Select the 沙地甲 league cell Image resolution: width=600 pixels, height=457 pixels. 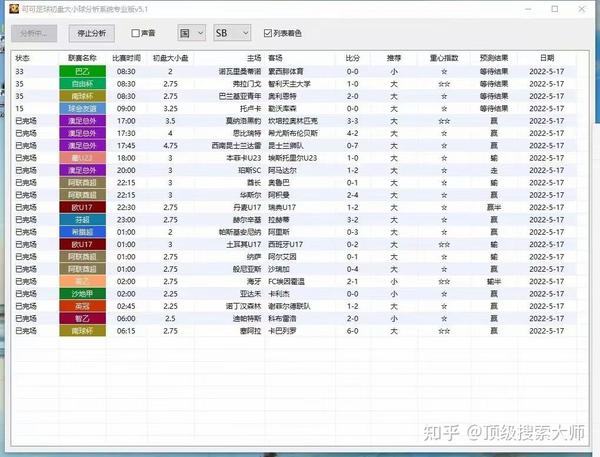point(83,294)
